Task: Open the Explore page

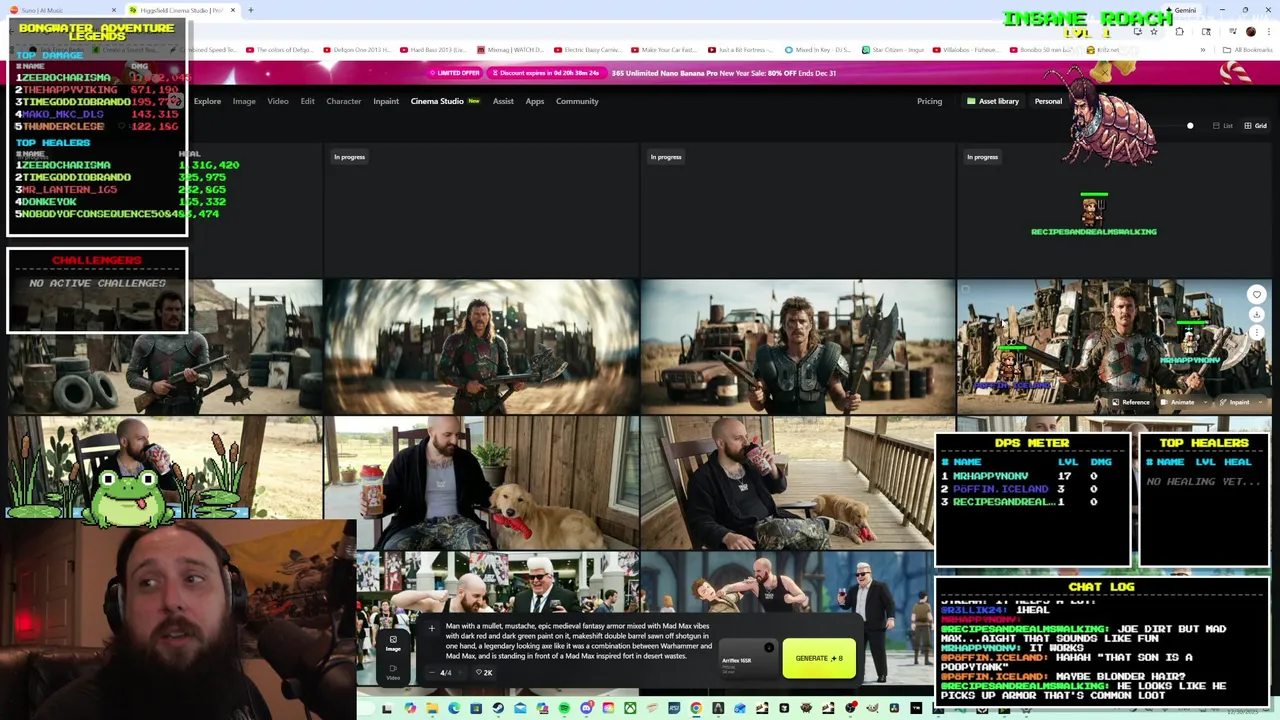Action: tap(207, 101)
